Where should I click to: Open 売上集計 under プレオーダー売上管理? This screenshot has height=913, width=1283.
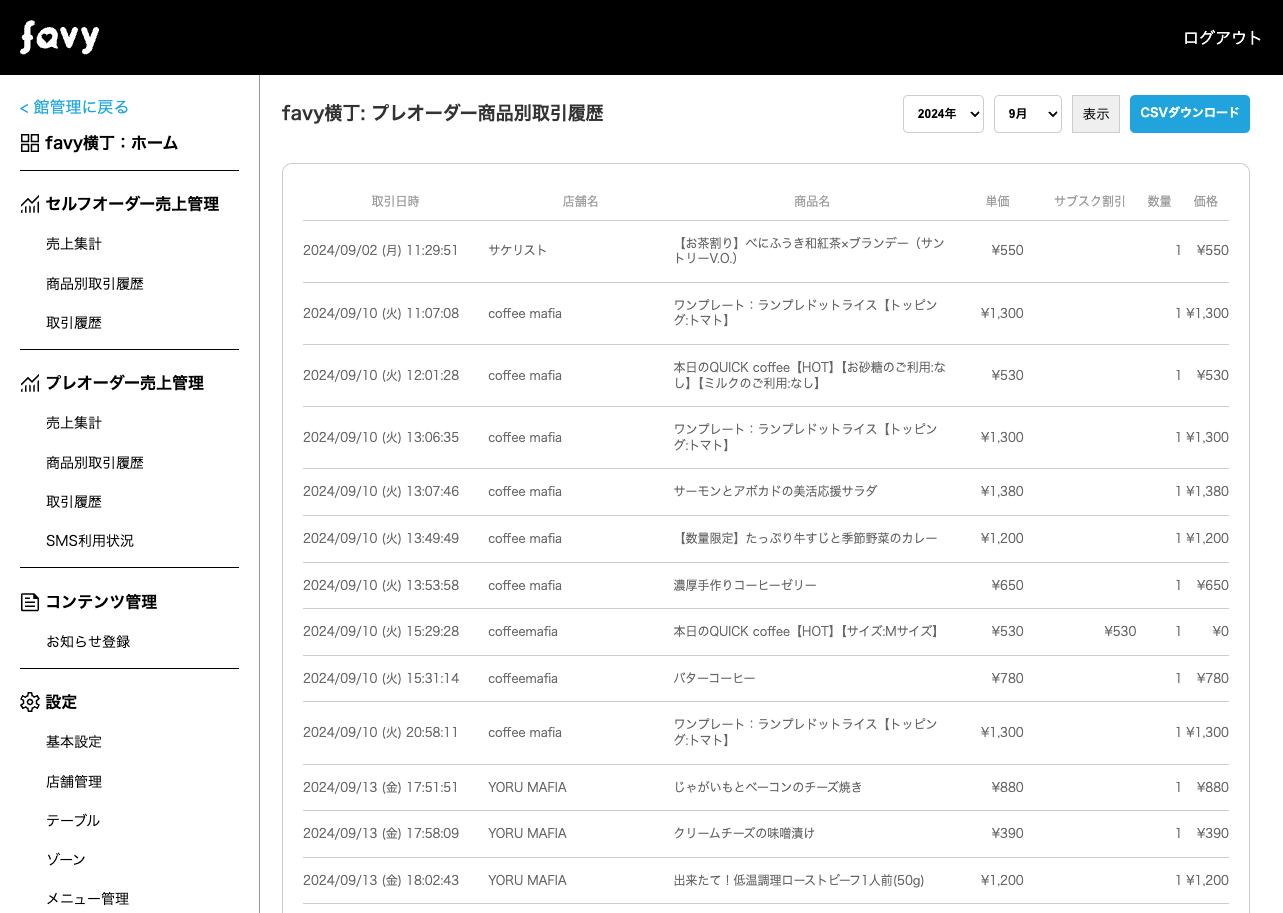pyautogui.click(x=74, y=423)
